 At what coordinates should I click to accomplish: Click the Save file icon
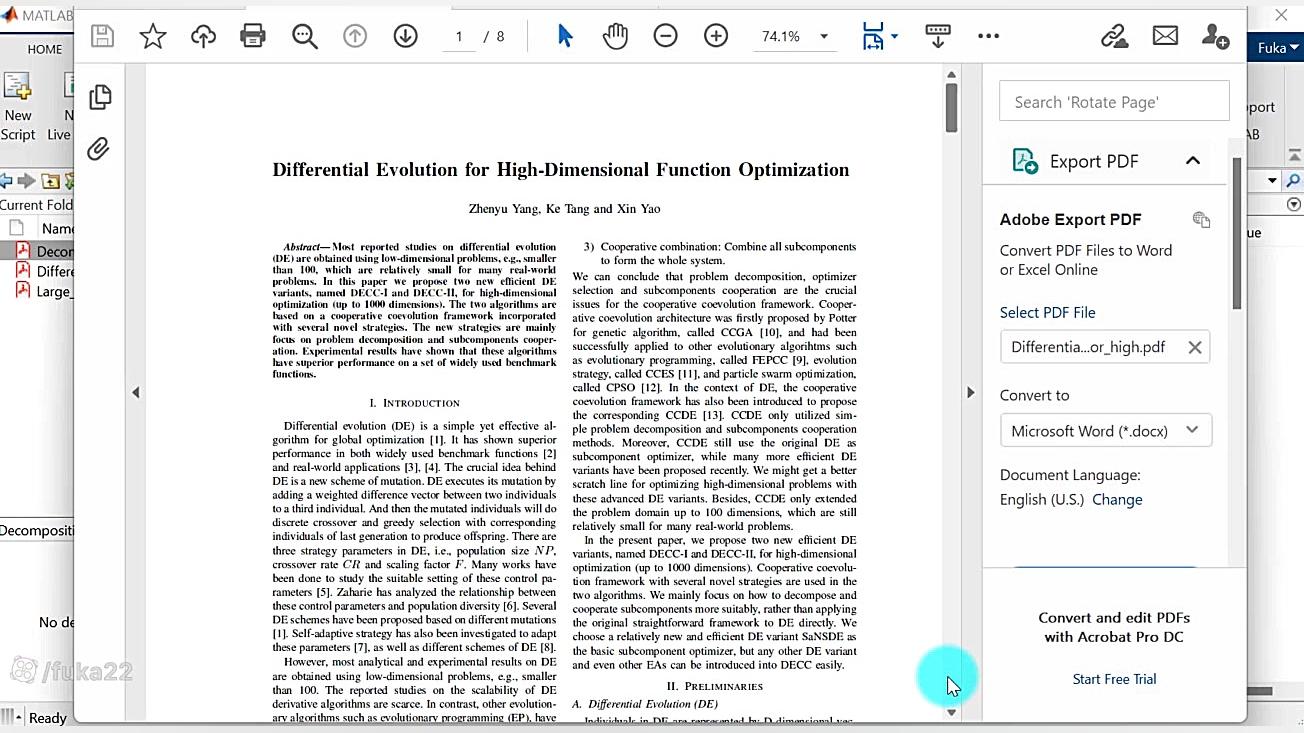(102, 37)
